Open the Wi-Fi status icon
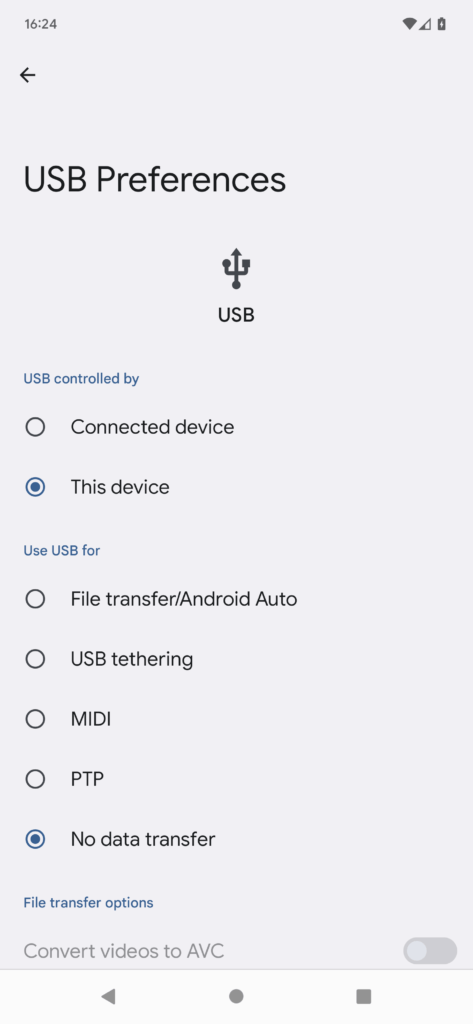The width and height of the screenshot is (473, 1024). tap(409, 24)
